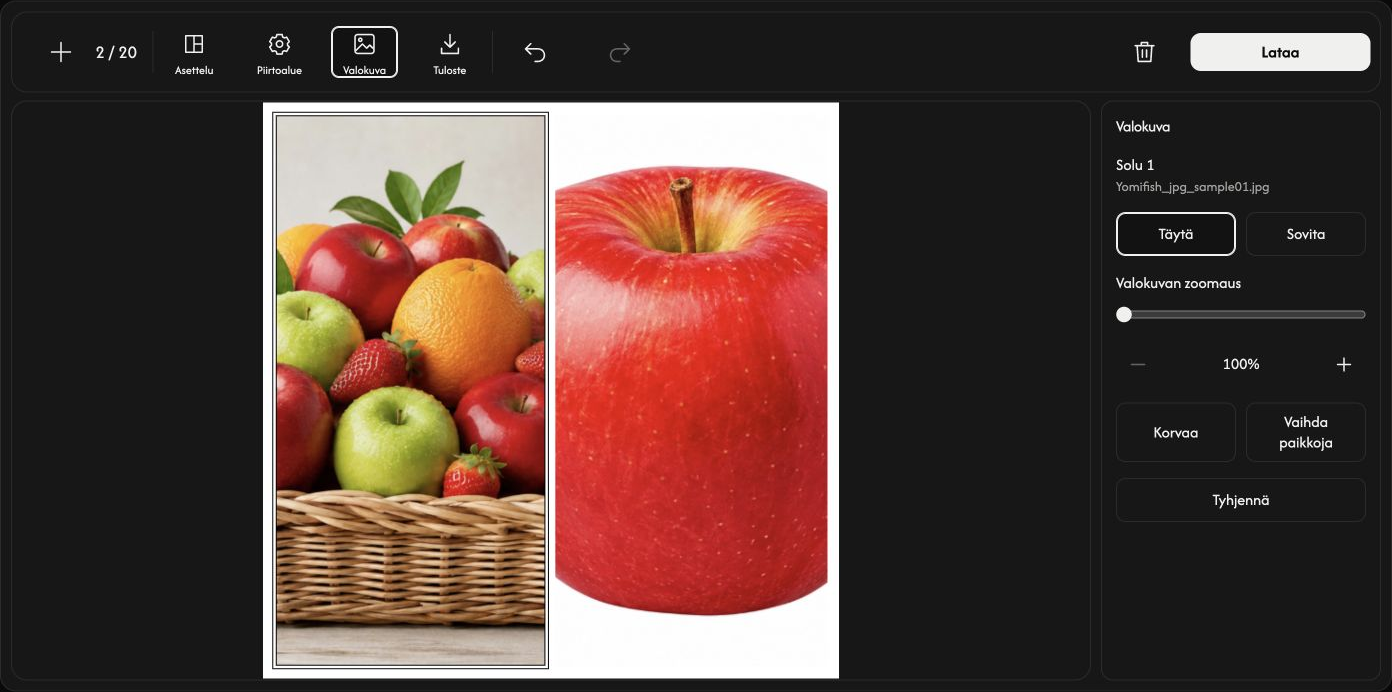Undo the last action
1392x692 pixels.
(x=535, y=52)
